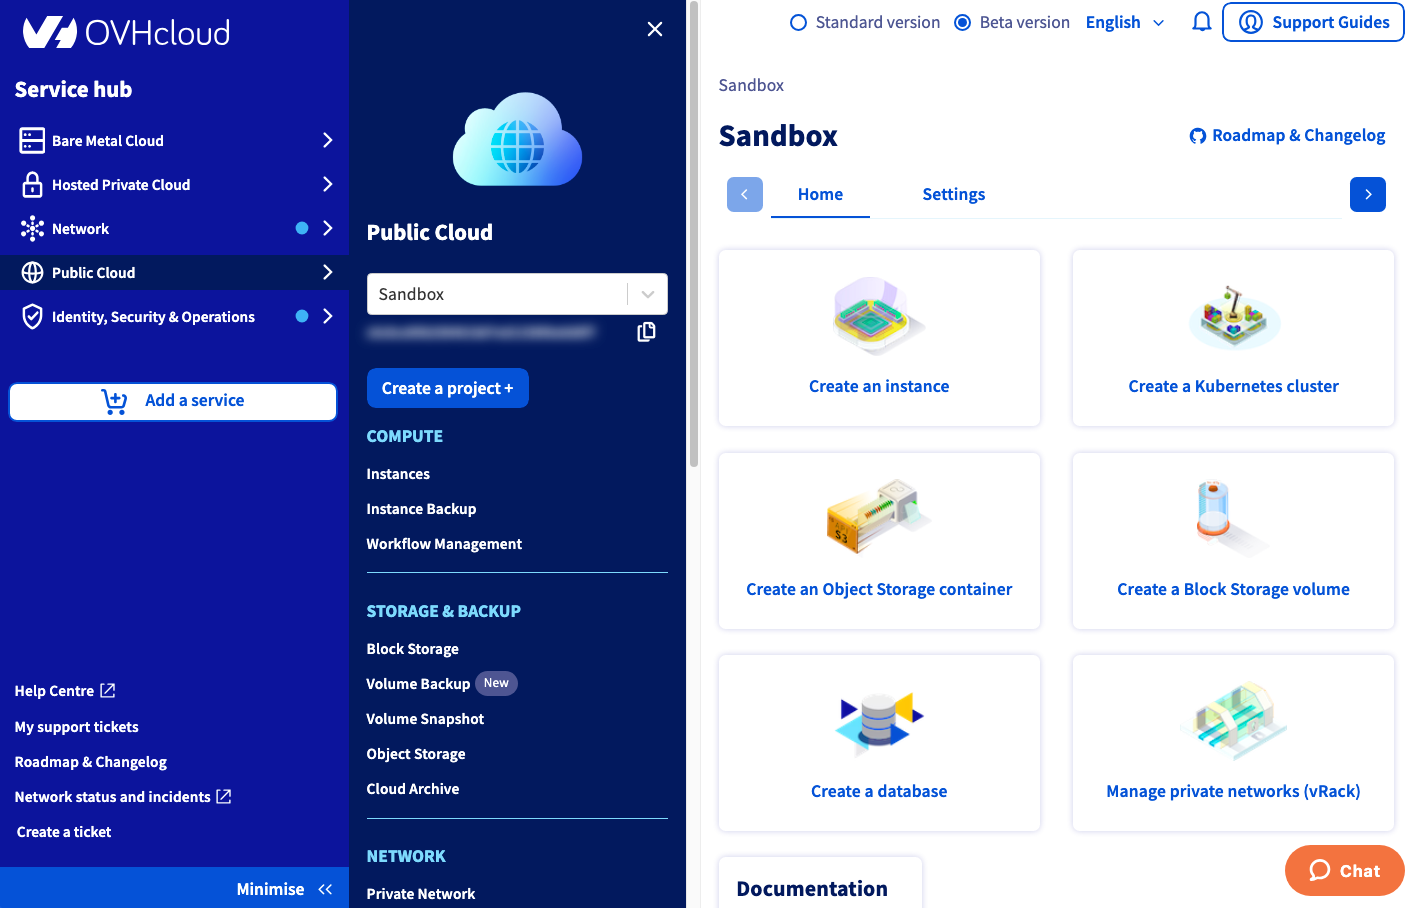Click the Create a database illustration
This screenshot has width=1410, height=908.
click(878, 722)
